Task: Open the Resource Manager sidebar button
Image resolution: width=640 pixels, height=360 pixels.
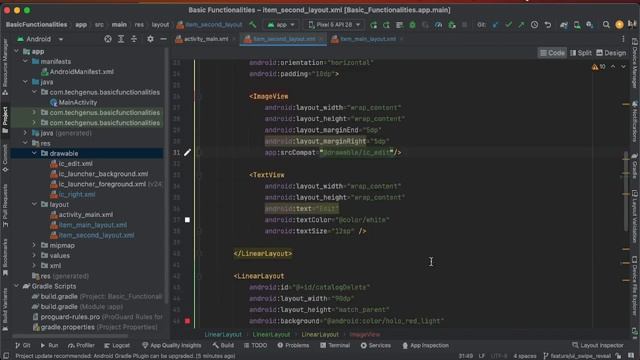Action: 5,67
